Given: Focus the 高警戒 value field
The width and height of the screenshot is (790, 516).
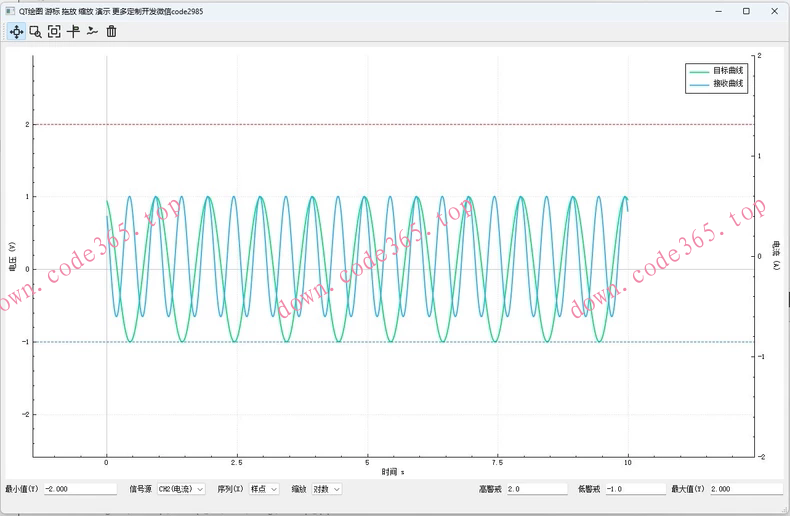Looking at the screenshot, I should (536, 489).
